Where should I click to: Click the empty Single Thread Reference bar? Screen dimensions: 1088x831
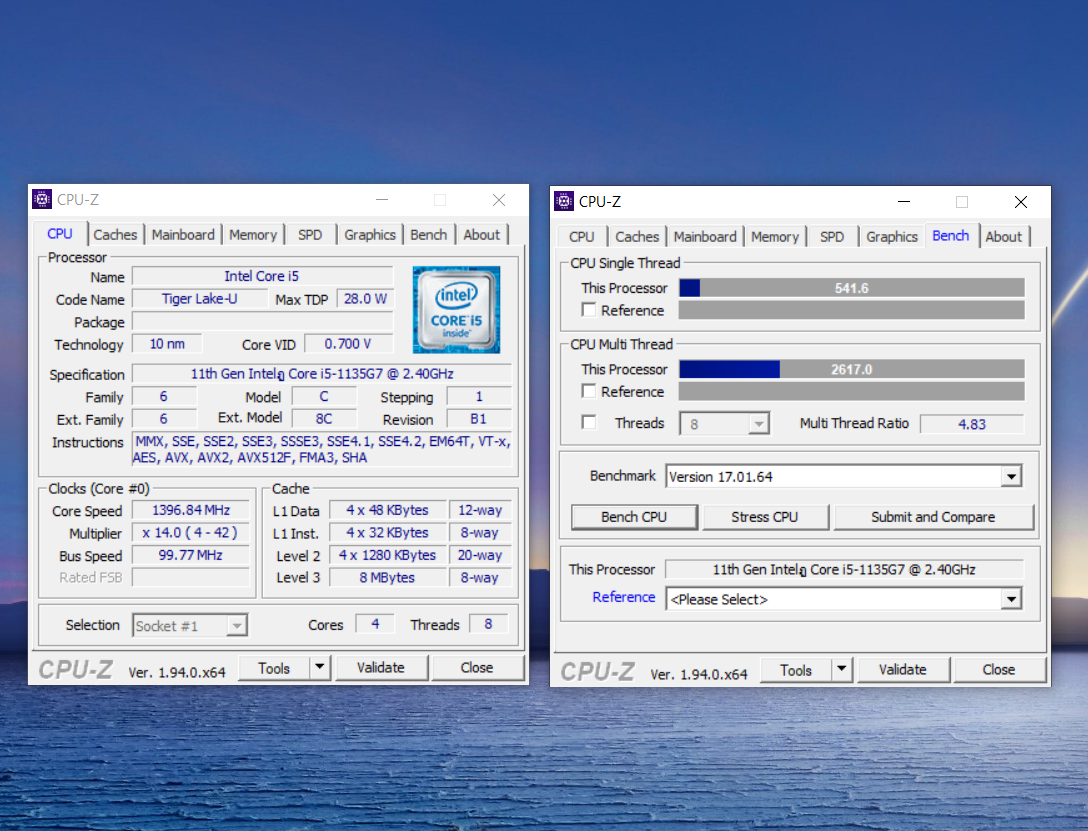[x=851, y=310]
